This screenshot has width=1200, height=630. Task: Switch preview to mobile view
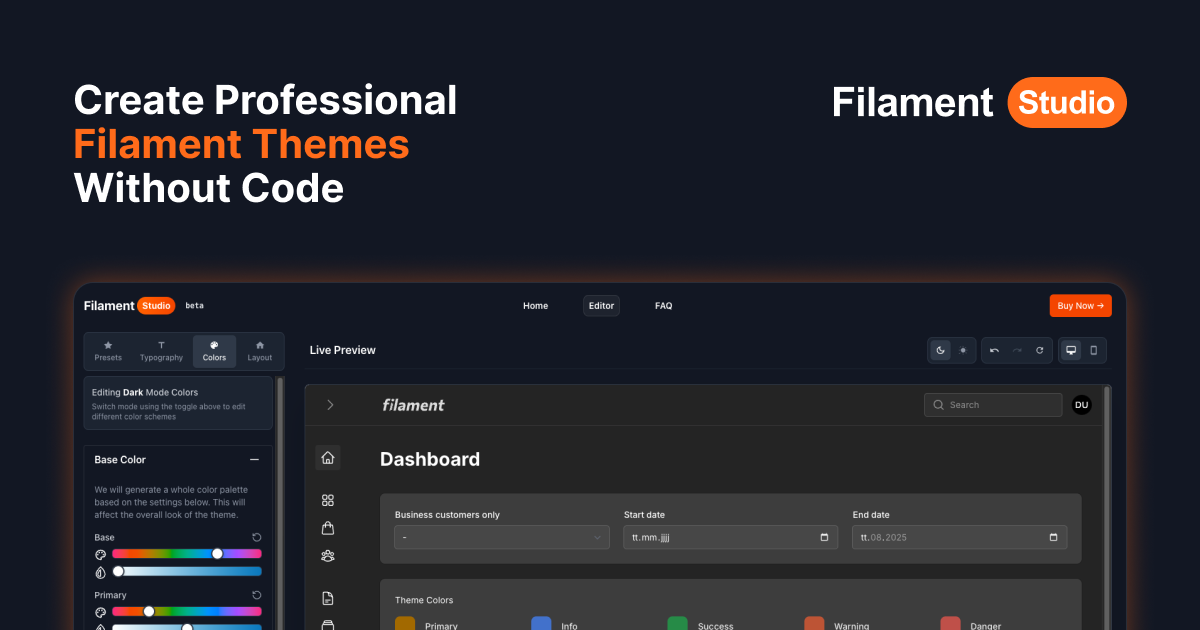coord(1095,350)
